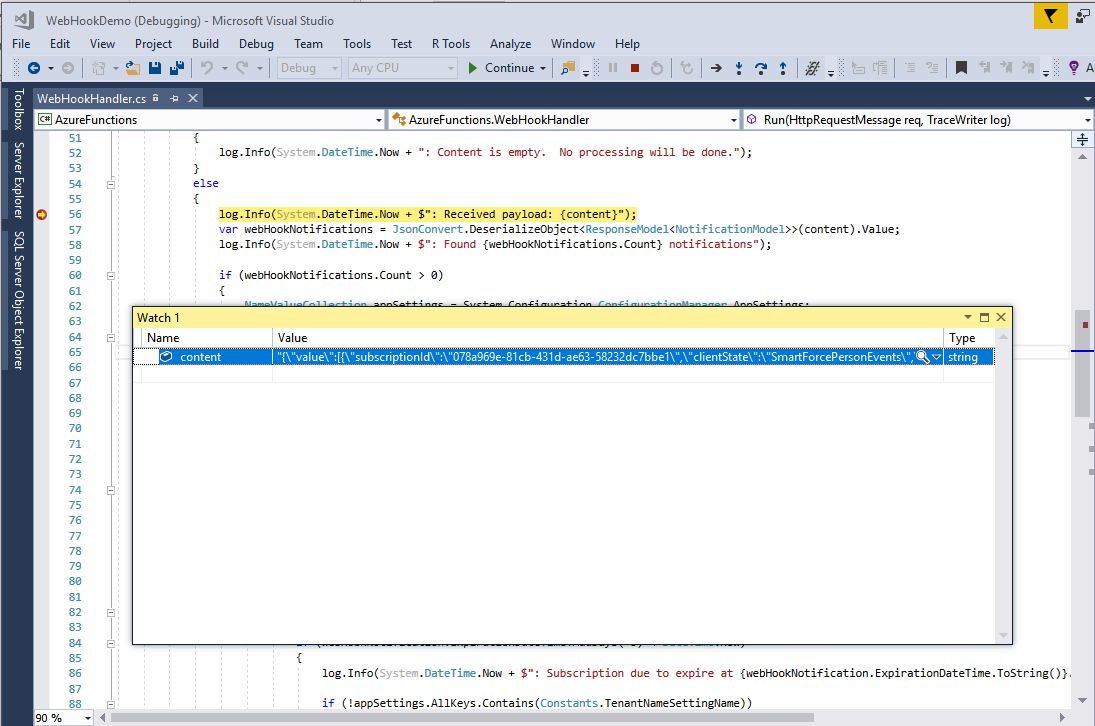This screenshot has height=726, width=1095.
Task: Open the Server Explorer side panel tab
Action: [18, 179]
